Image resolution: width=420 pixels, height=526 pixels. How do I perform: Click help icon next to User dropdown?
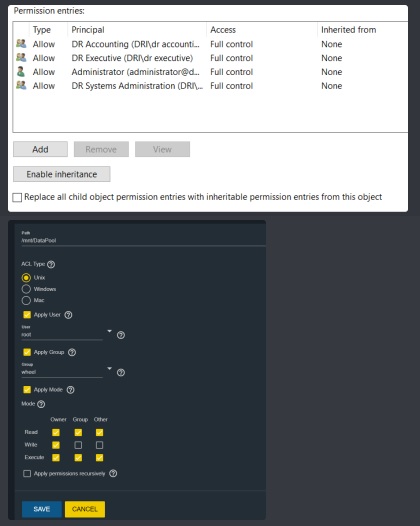pyautogui.click(x=121, y=335)
